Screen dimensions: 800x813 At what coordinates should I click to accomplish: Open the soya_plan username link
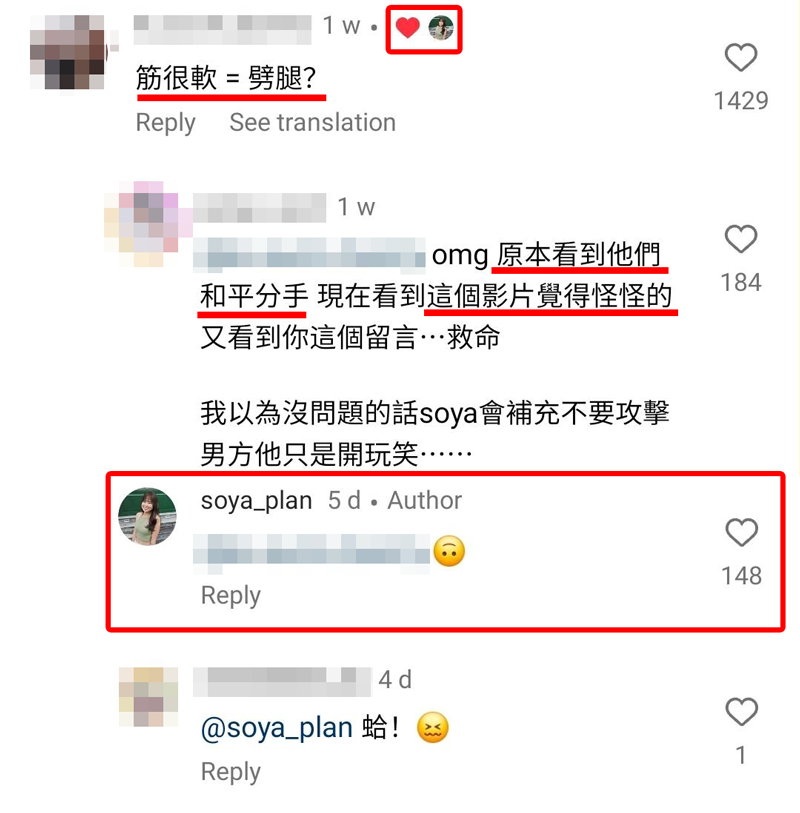tap(257, 501)
